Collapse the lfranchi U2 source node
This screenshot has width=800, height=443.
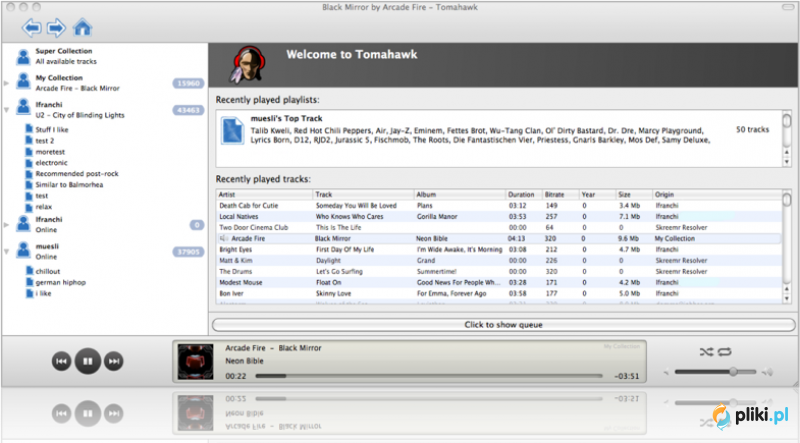(x=6, y=110)
